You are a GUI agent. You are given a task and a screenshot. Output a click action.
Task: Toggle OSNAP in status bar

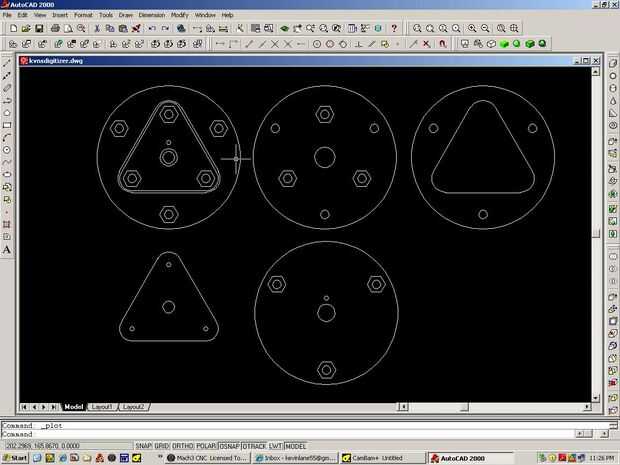click(x=229, y=446)
